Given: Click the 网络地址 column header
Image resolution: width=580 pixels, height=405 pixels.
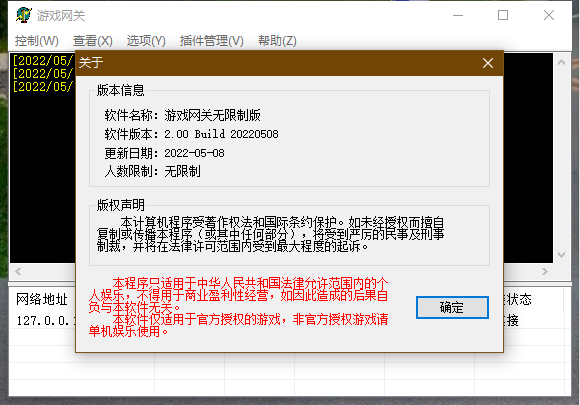Looking at the screenshot, I should pyautogui.click(x=41, y=299).
